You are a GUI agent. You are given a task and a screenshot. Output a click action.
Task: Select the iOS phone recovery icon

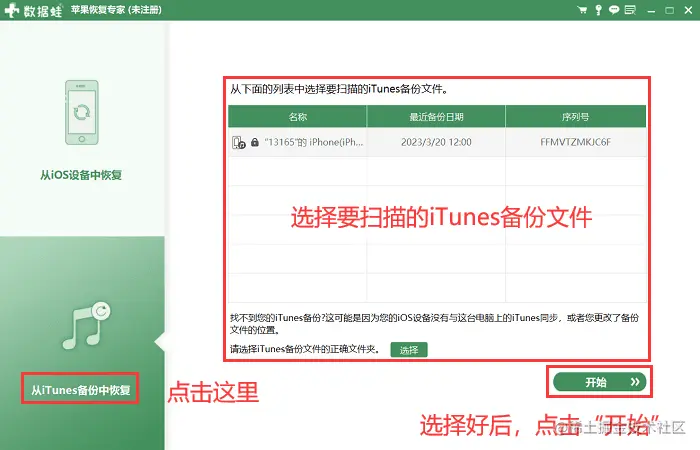tap(82, 112)
